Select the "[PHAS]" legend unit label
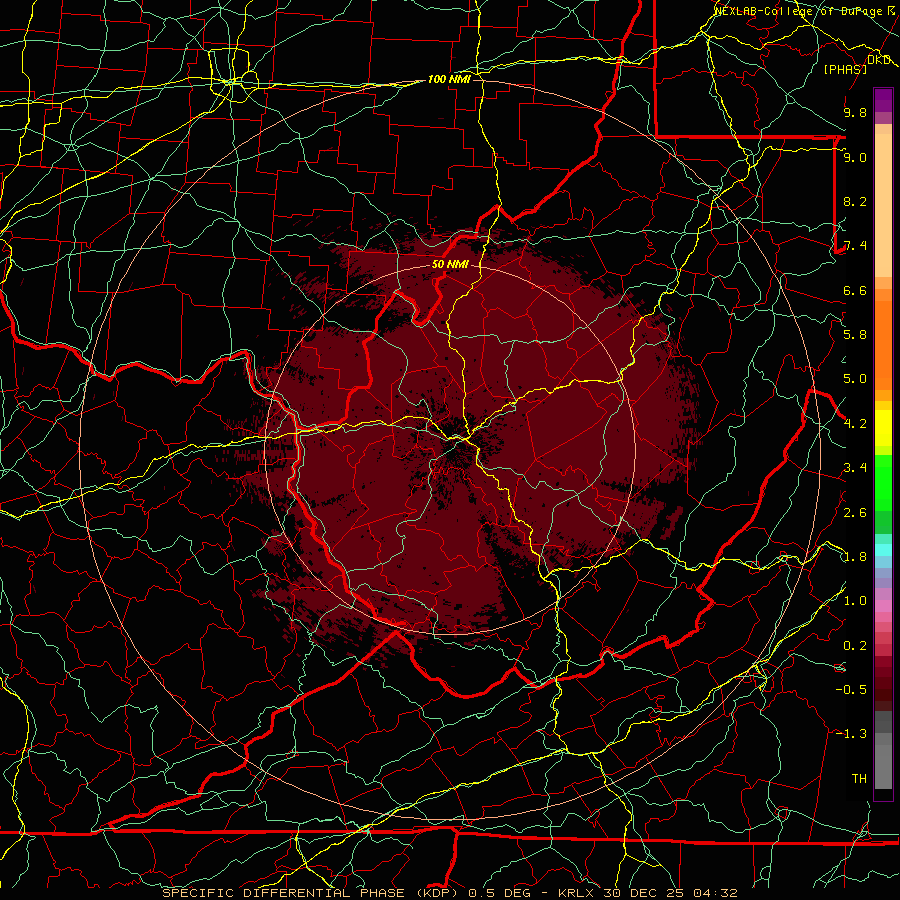This screenshot has width=900, height=900. pos(845,69)
